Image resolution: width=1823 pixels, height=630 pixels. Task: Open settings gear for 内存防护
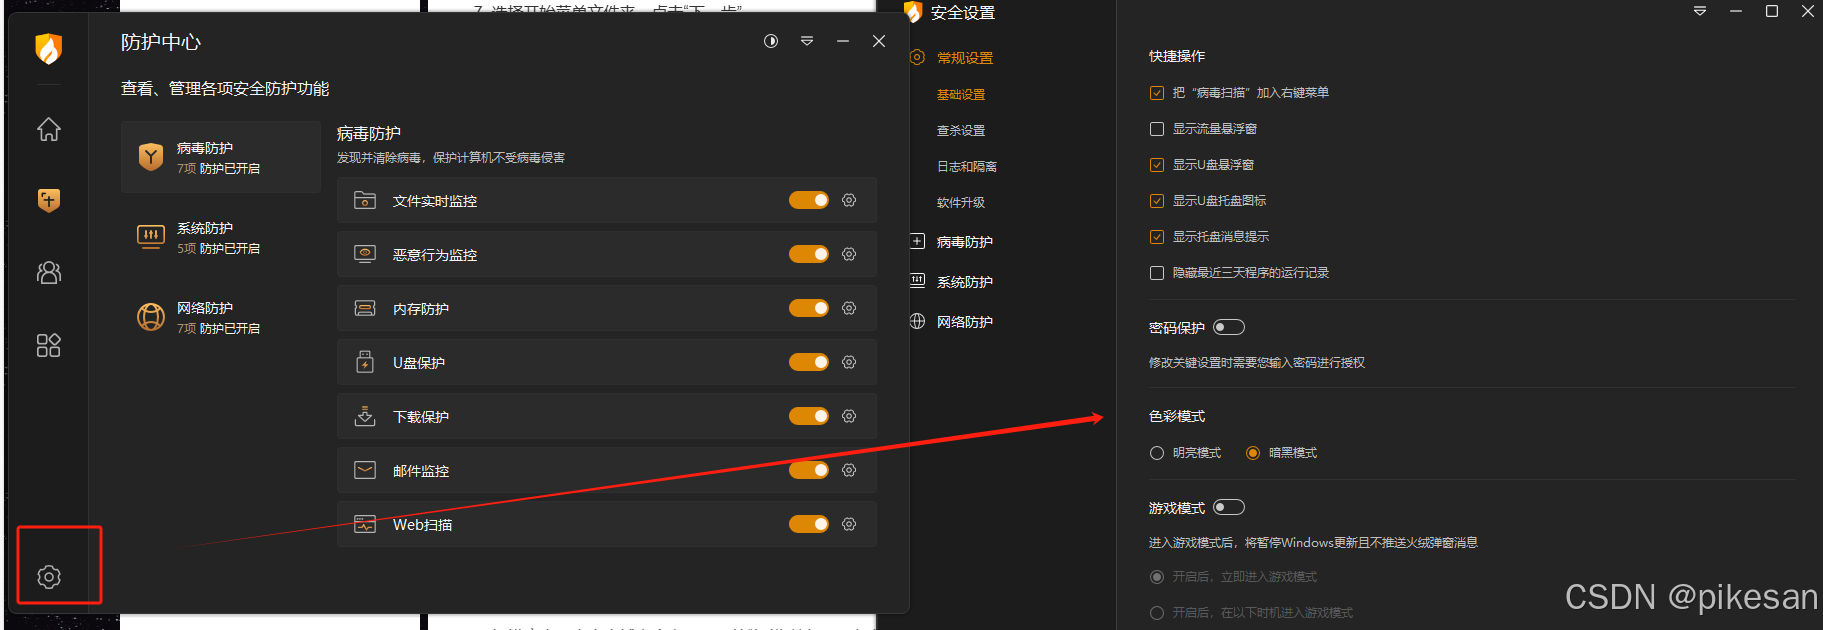coord(849,308)
